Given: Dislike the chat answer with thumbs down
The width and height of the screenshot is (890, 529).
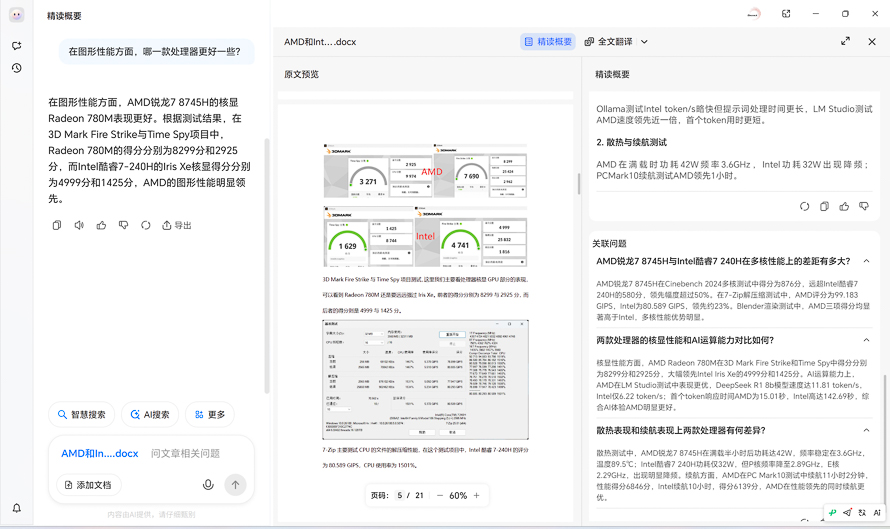Looking at the screenshot, I should tap(123, 225).
